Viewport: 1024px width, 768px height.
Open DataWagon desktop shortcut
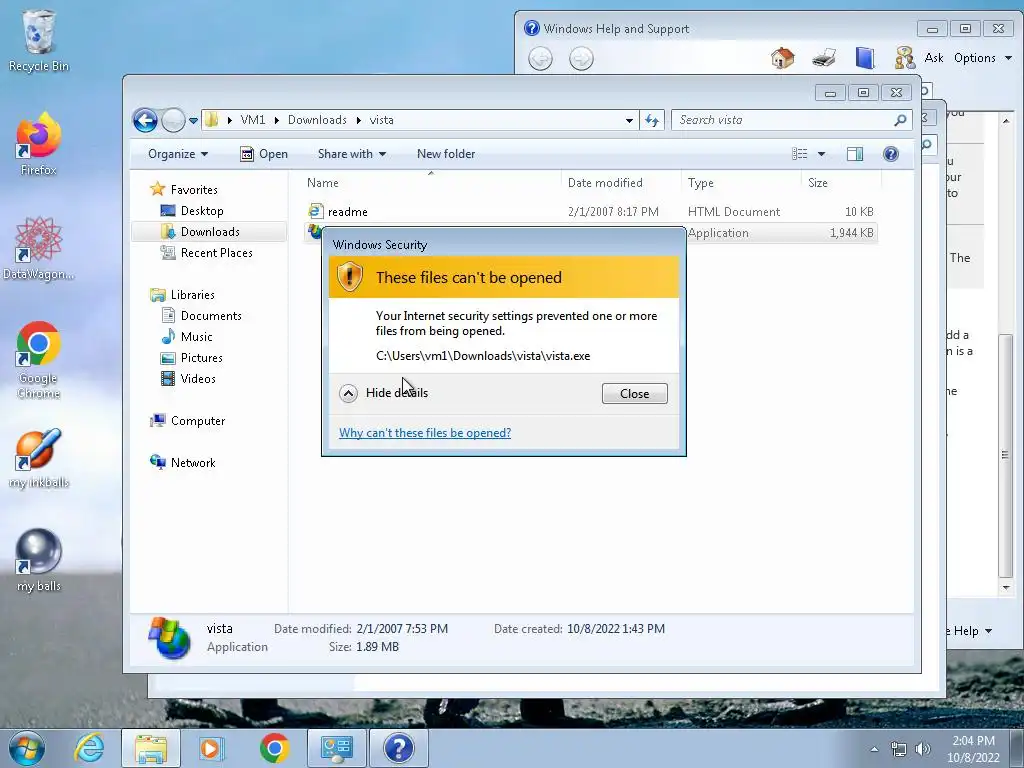[38, 248]
